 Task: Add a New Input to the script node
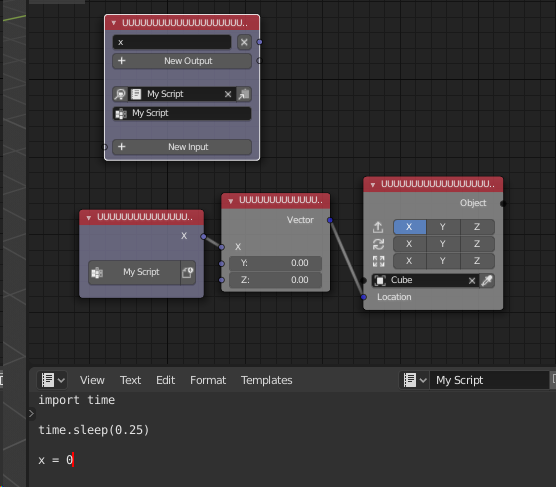(182, 147)
